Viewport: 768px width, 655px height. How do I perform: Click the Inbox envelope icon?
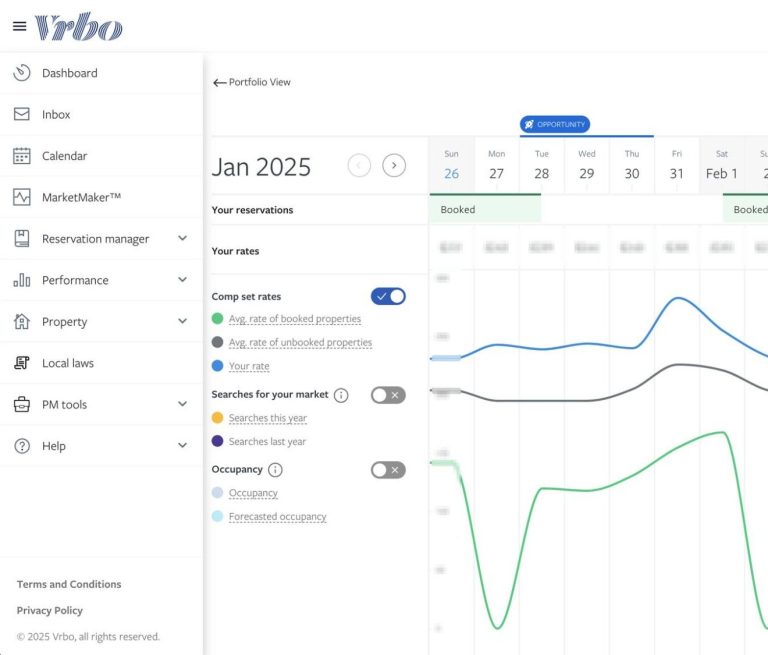tap(22, 114)
